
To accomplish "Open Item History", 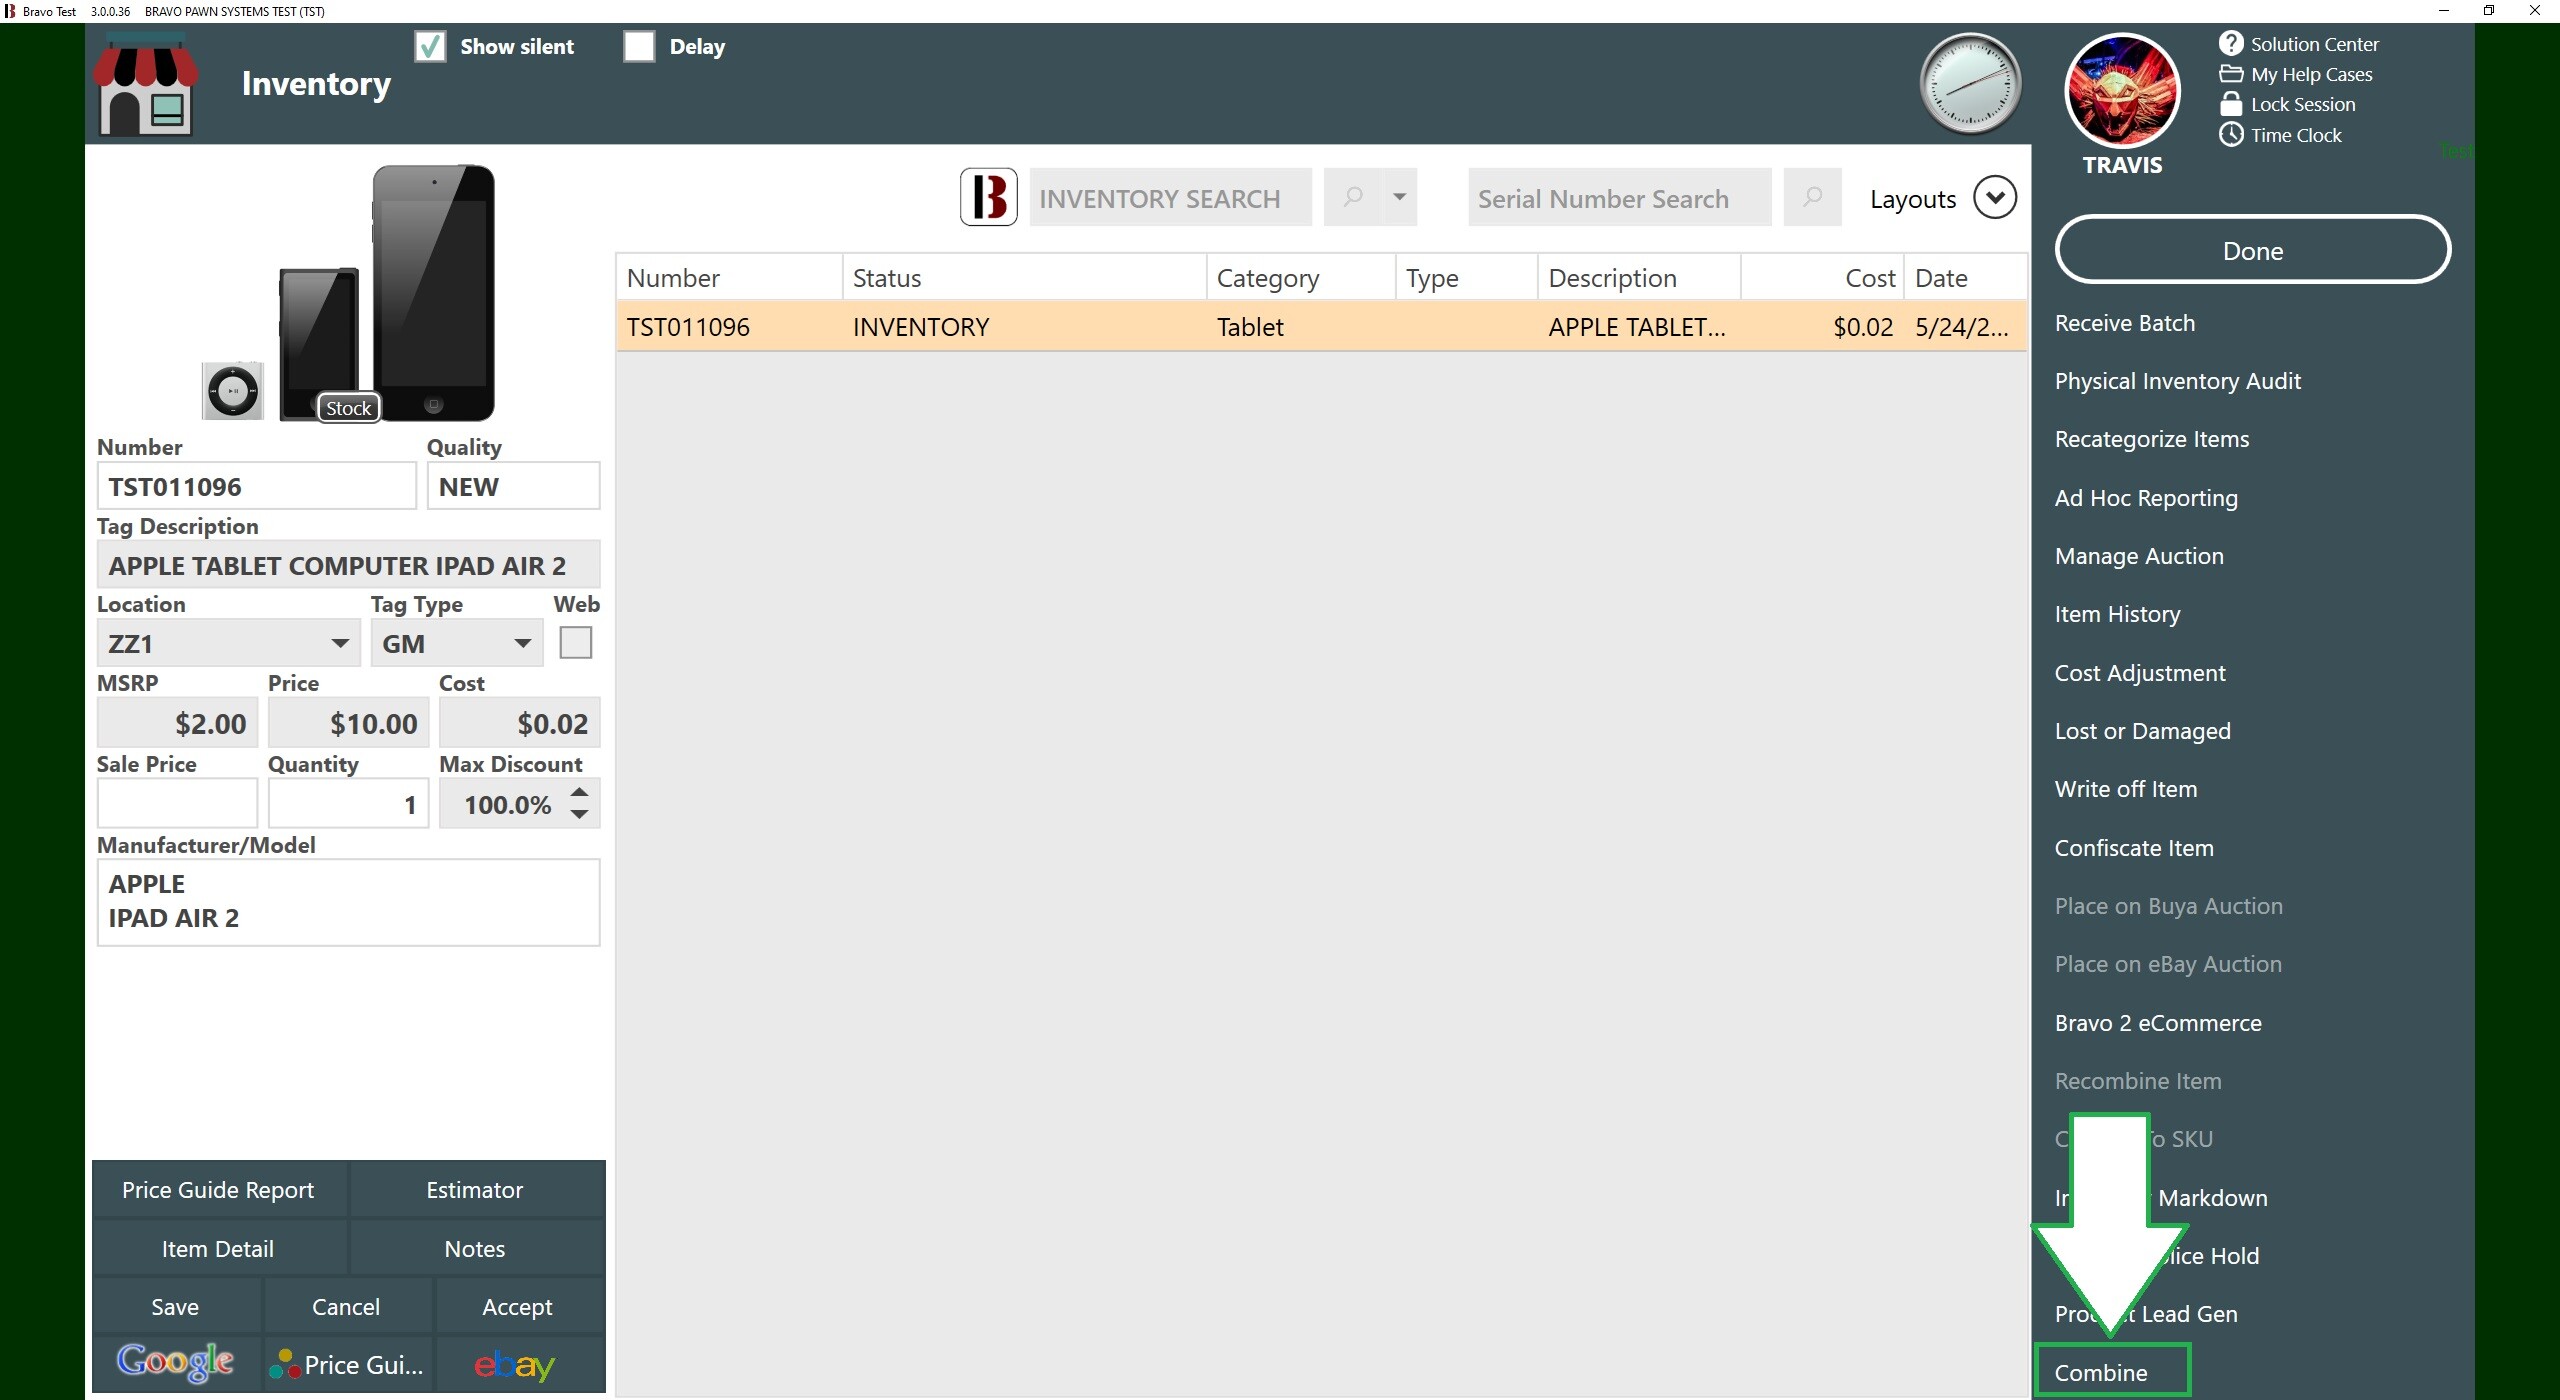I will pyautogui.click(x=2117, y=614).
